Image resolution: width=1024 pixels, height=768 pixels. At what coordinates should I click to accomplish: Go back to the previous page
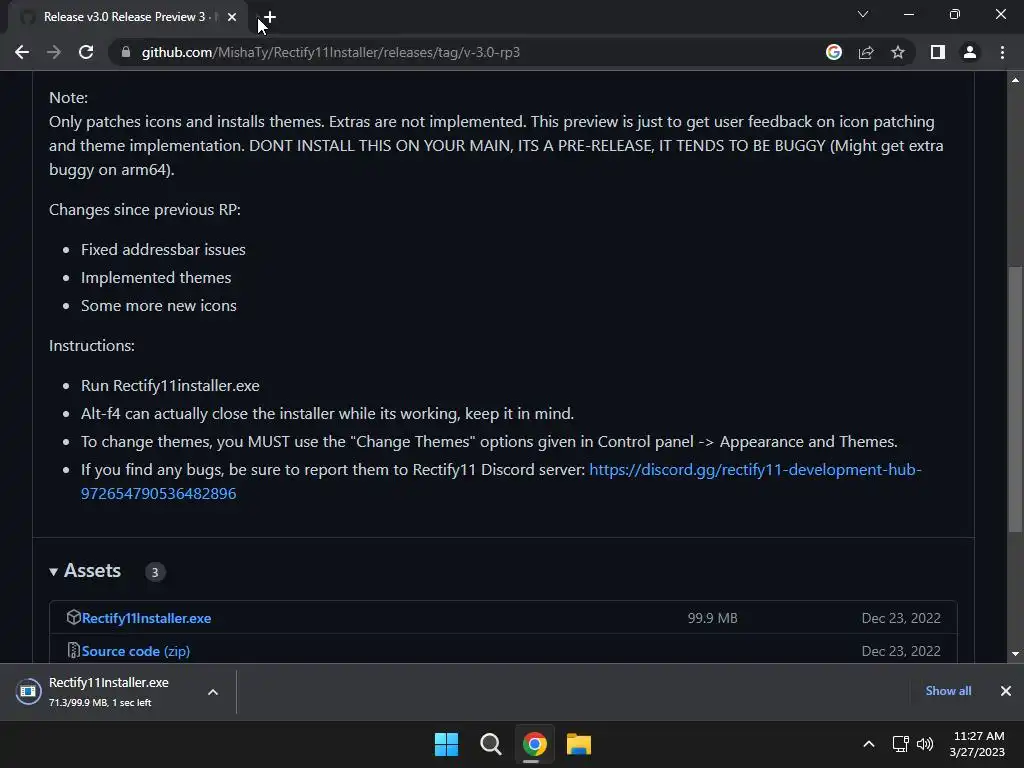click(22, 52)
